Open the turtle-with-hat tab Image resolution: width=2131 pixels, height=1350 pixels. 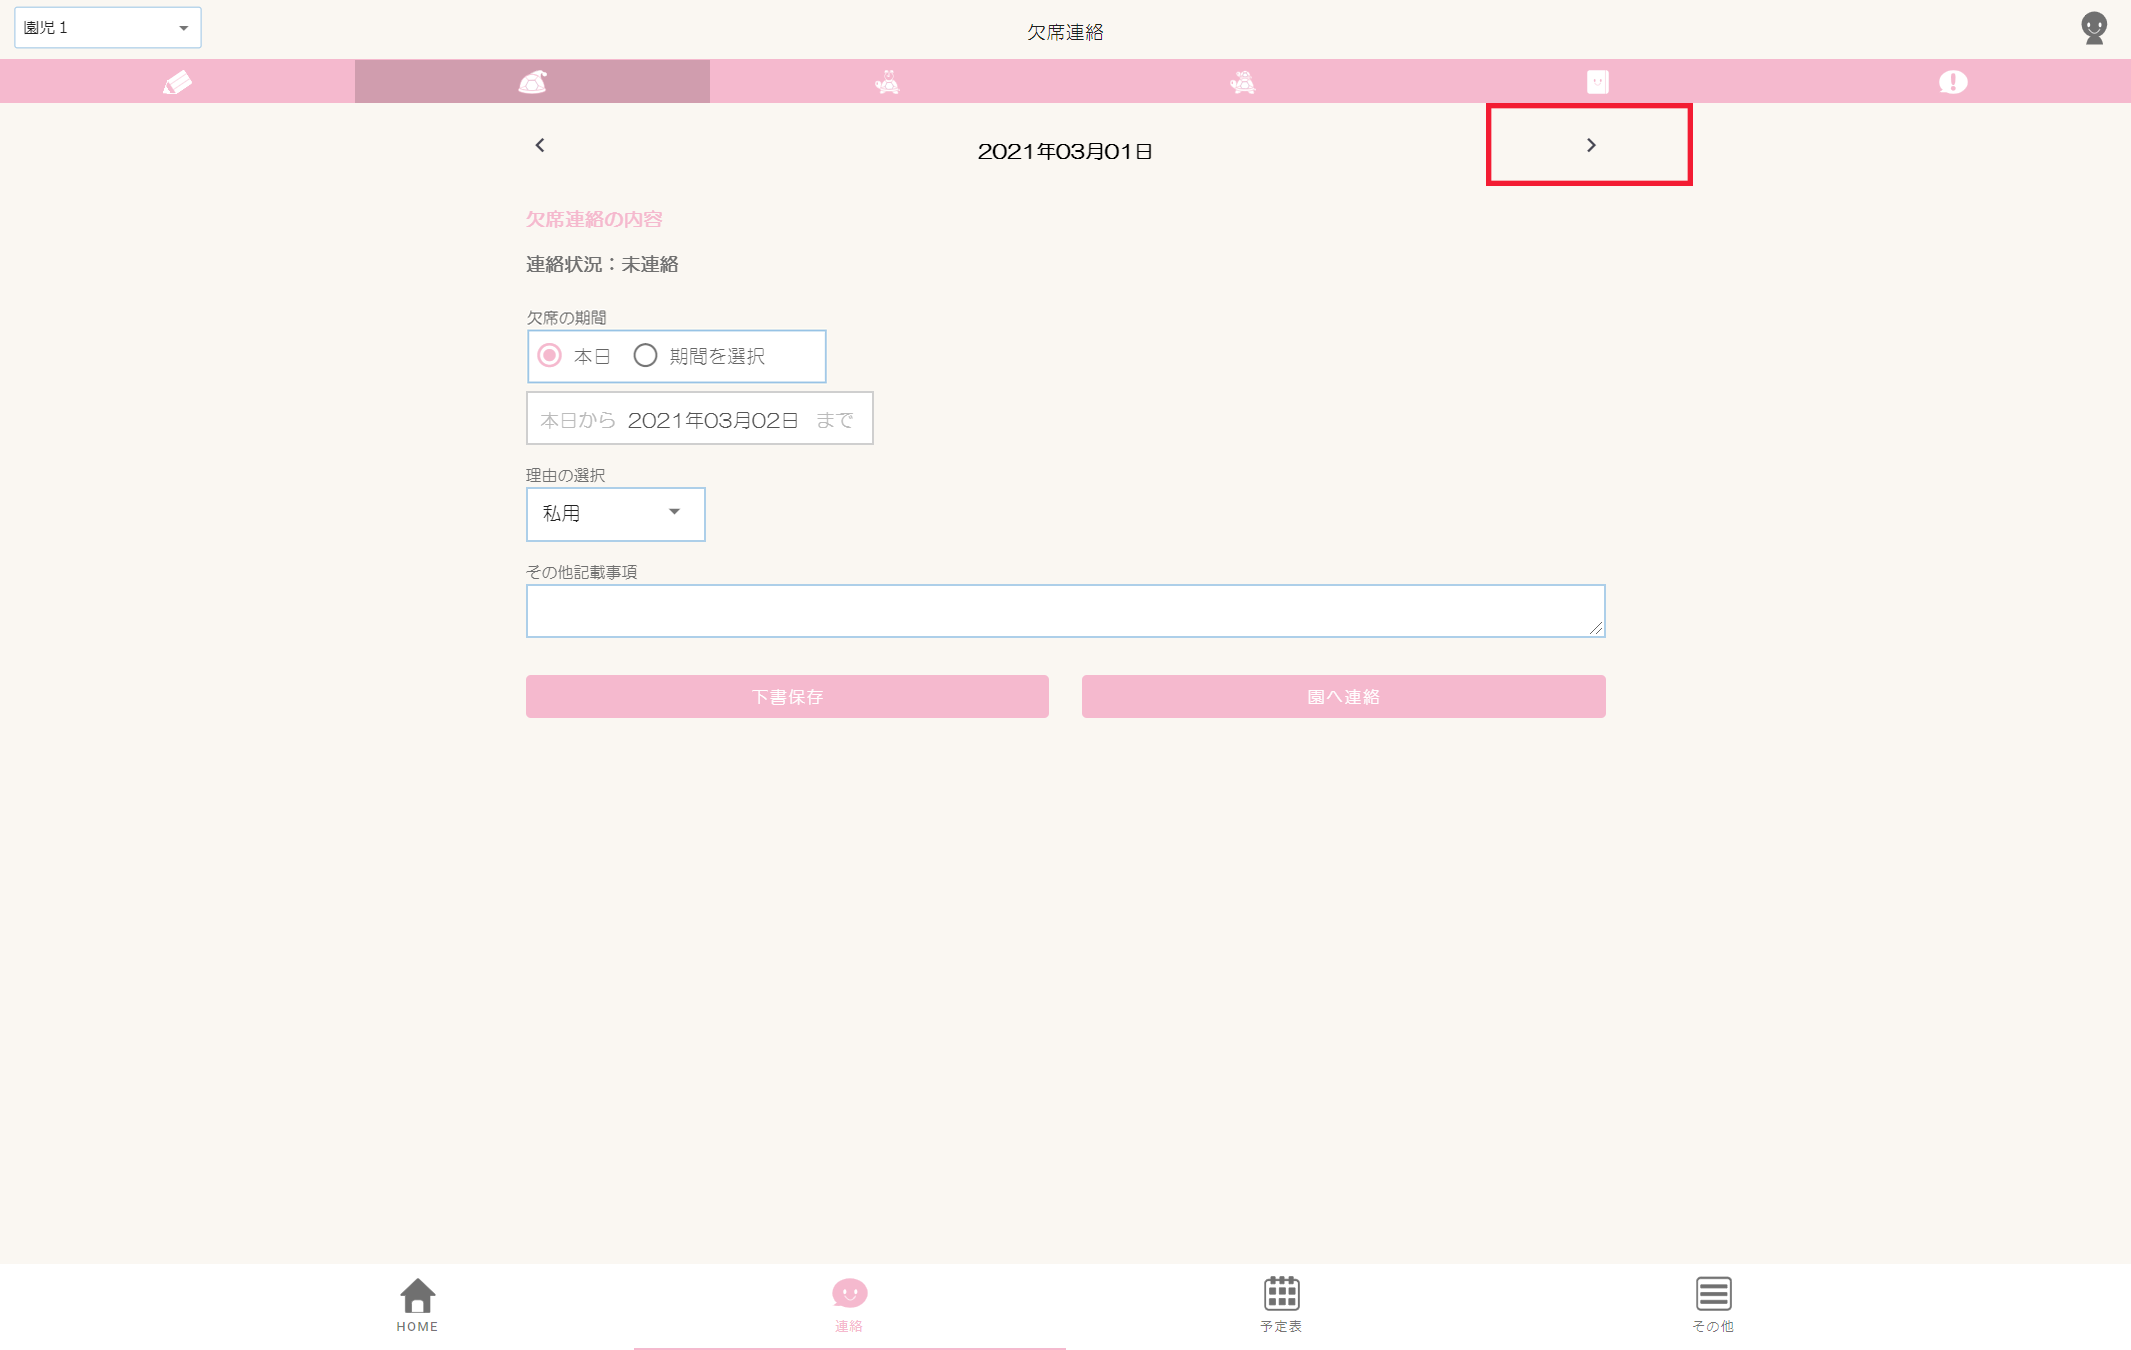coord(1242,81)
